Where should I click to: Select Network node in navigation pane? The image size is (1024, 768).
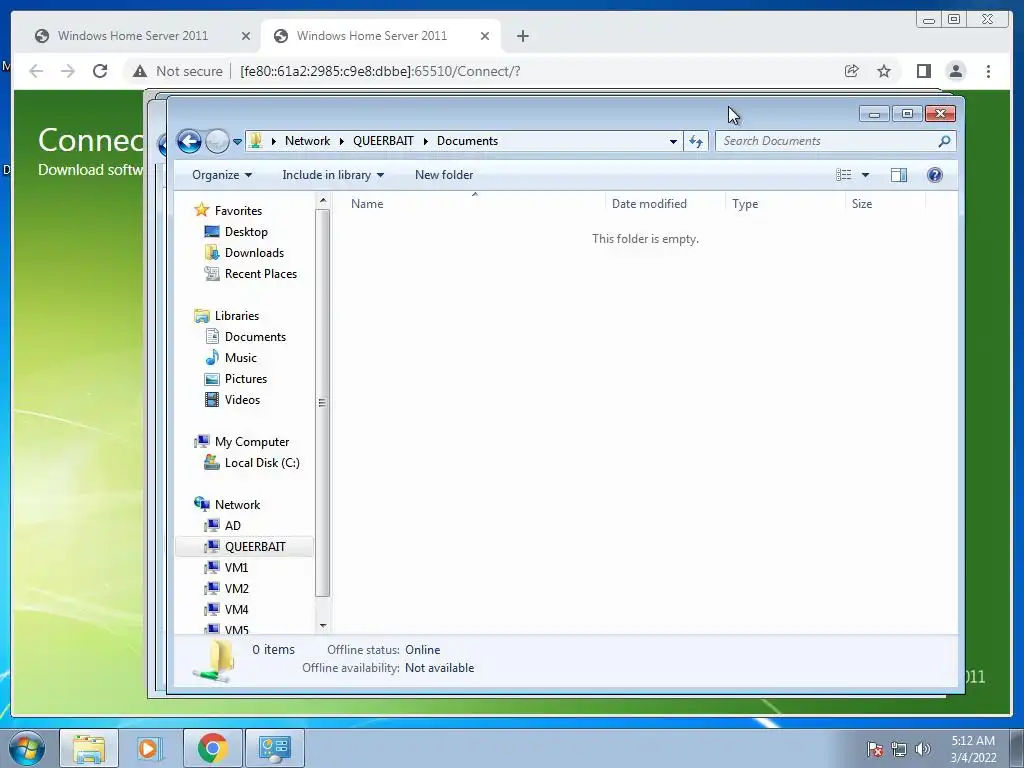tap(237, 505)
